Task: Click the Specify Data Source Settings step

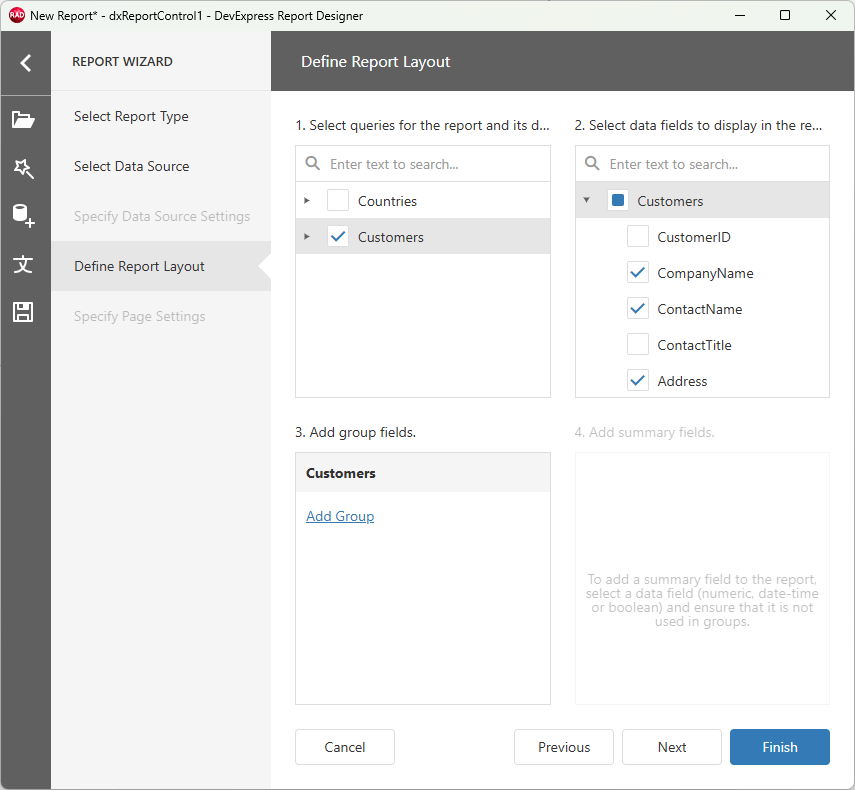Action: pos(162,216)
